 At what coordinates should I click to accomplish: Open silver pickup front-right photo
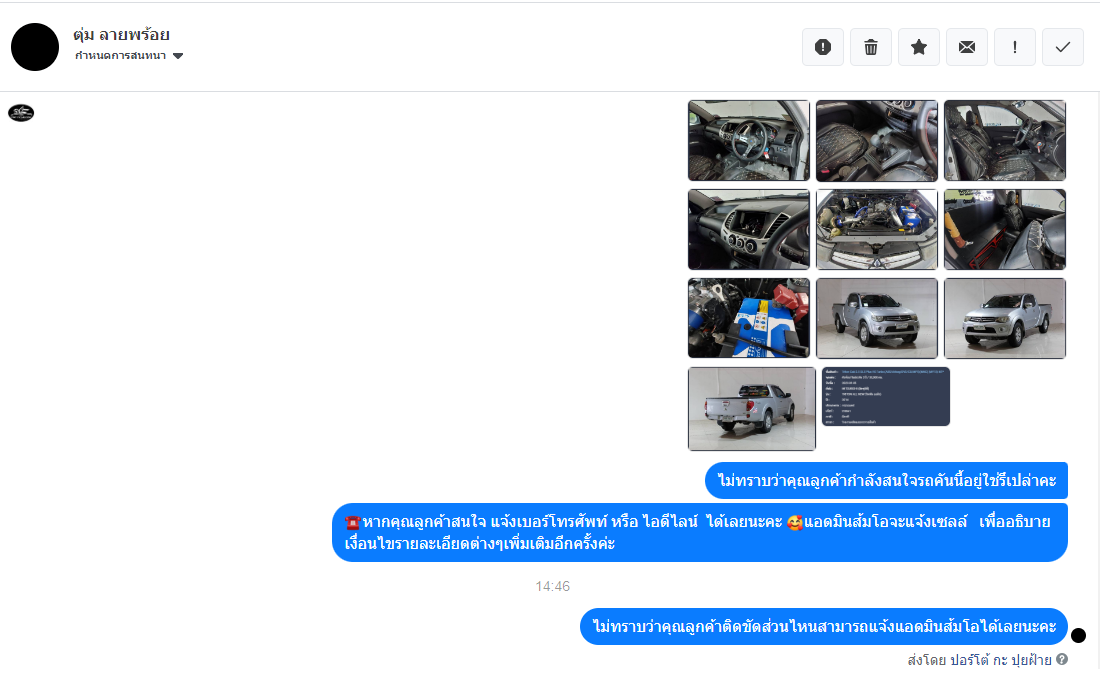pyautogui.click(x=1005, y=318)
